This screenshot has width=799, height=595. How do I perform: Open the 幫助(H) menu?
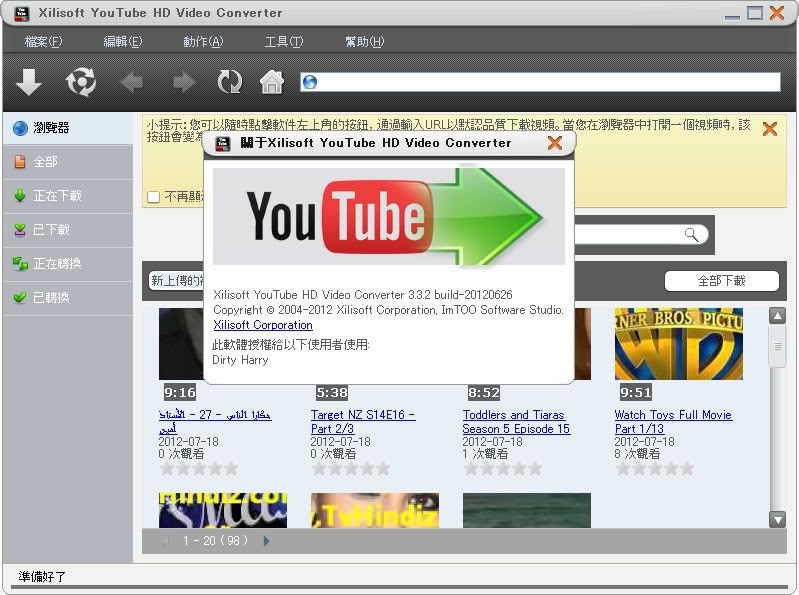click(364, 42)
